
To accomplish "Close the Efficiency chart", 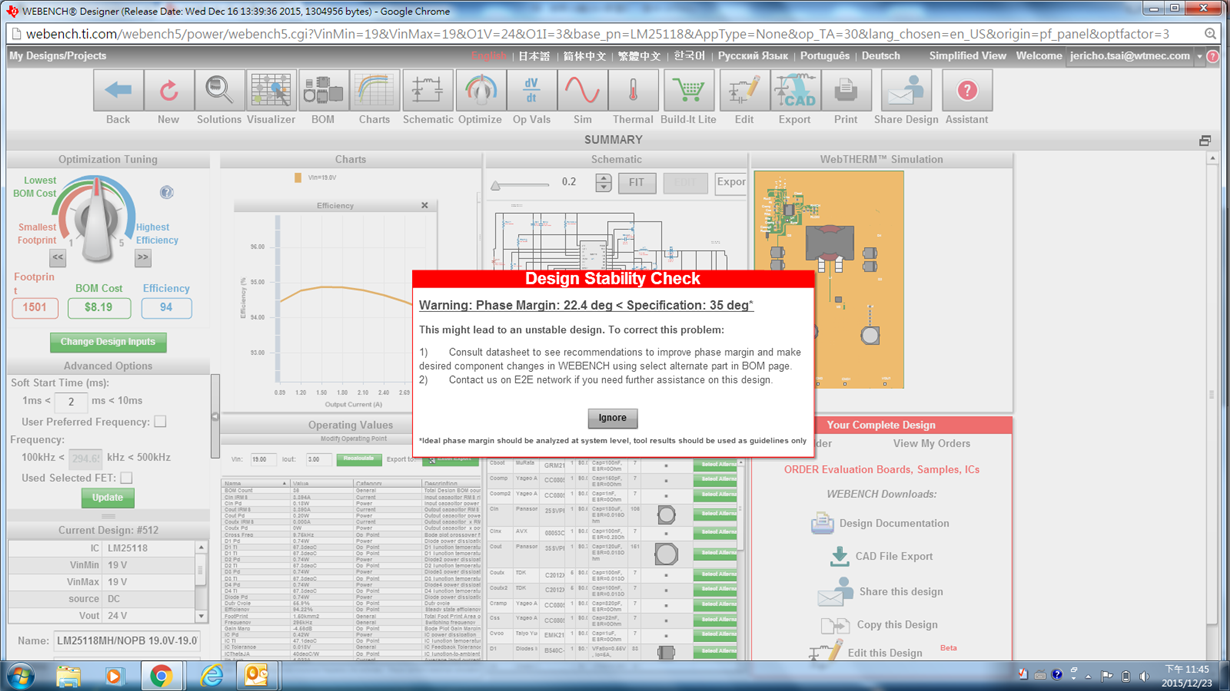I will [x=424, y=205].
